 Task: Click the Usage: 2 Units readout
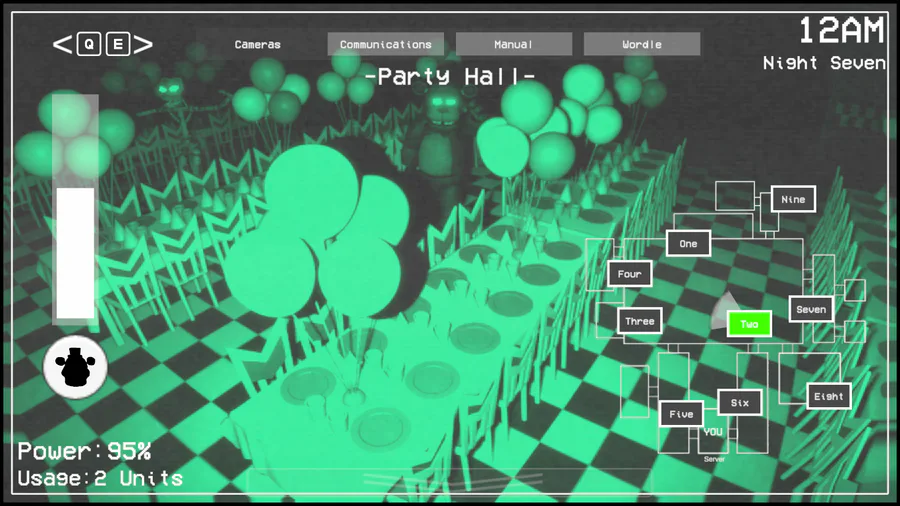[x=100, y=478]
